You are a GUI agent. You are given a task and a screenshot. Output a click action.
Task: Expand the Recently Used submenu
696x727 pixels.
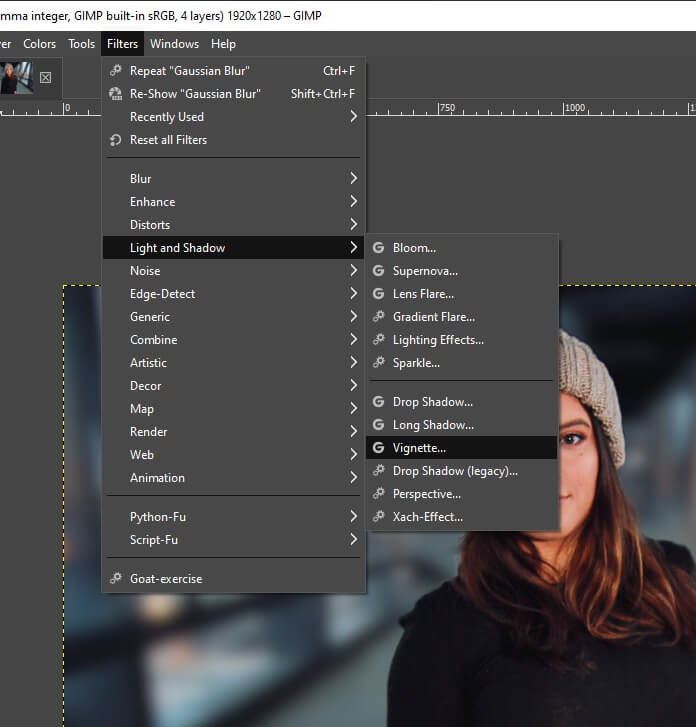[353, 117]
